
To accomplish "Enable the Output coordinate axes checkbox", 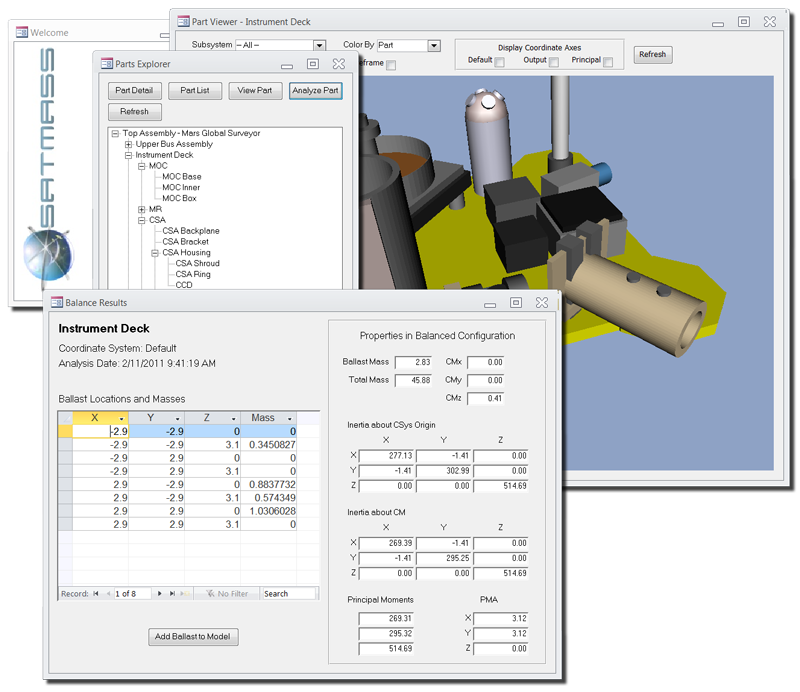I will click(x=554, y=62).
